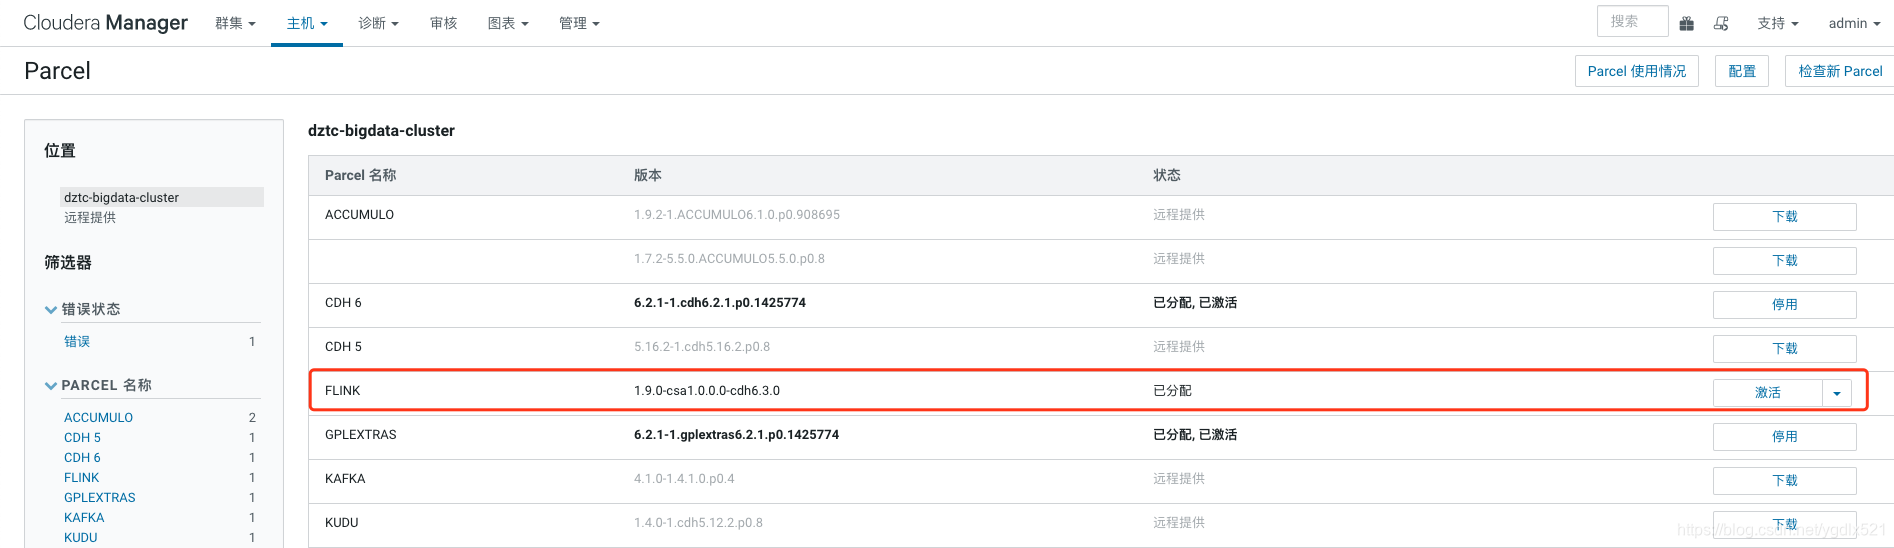Open the 主机 menu
Screen dimensions: 1894x548
pos(307,23)
